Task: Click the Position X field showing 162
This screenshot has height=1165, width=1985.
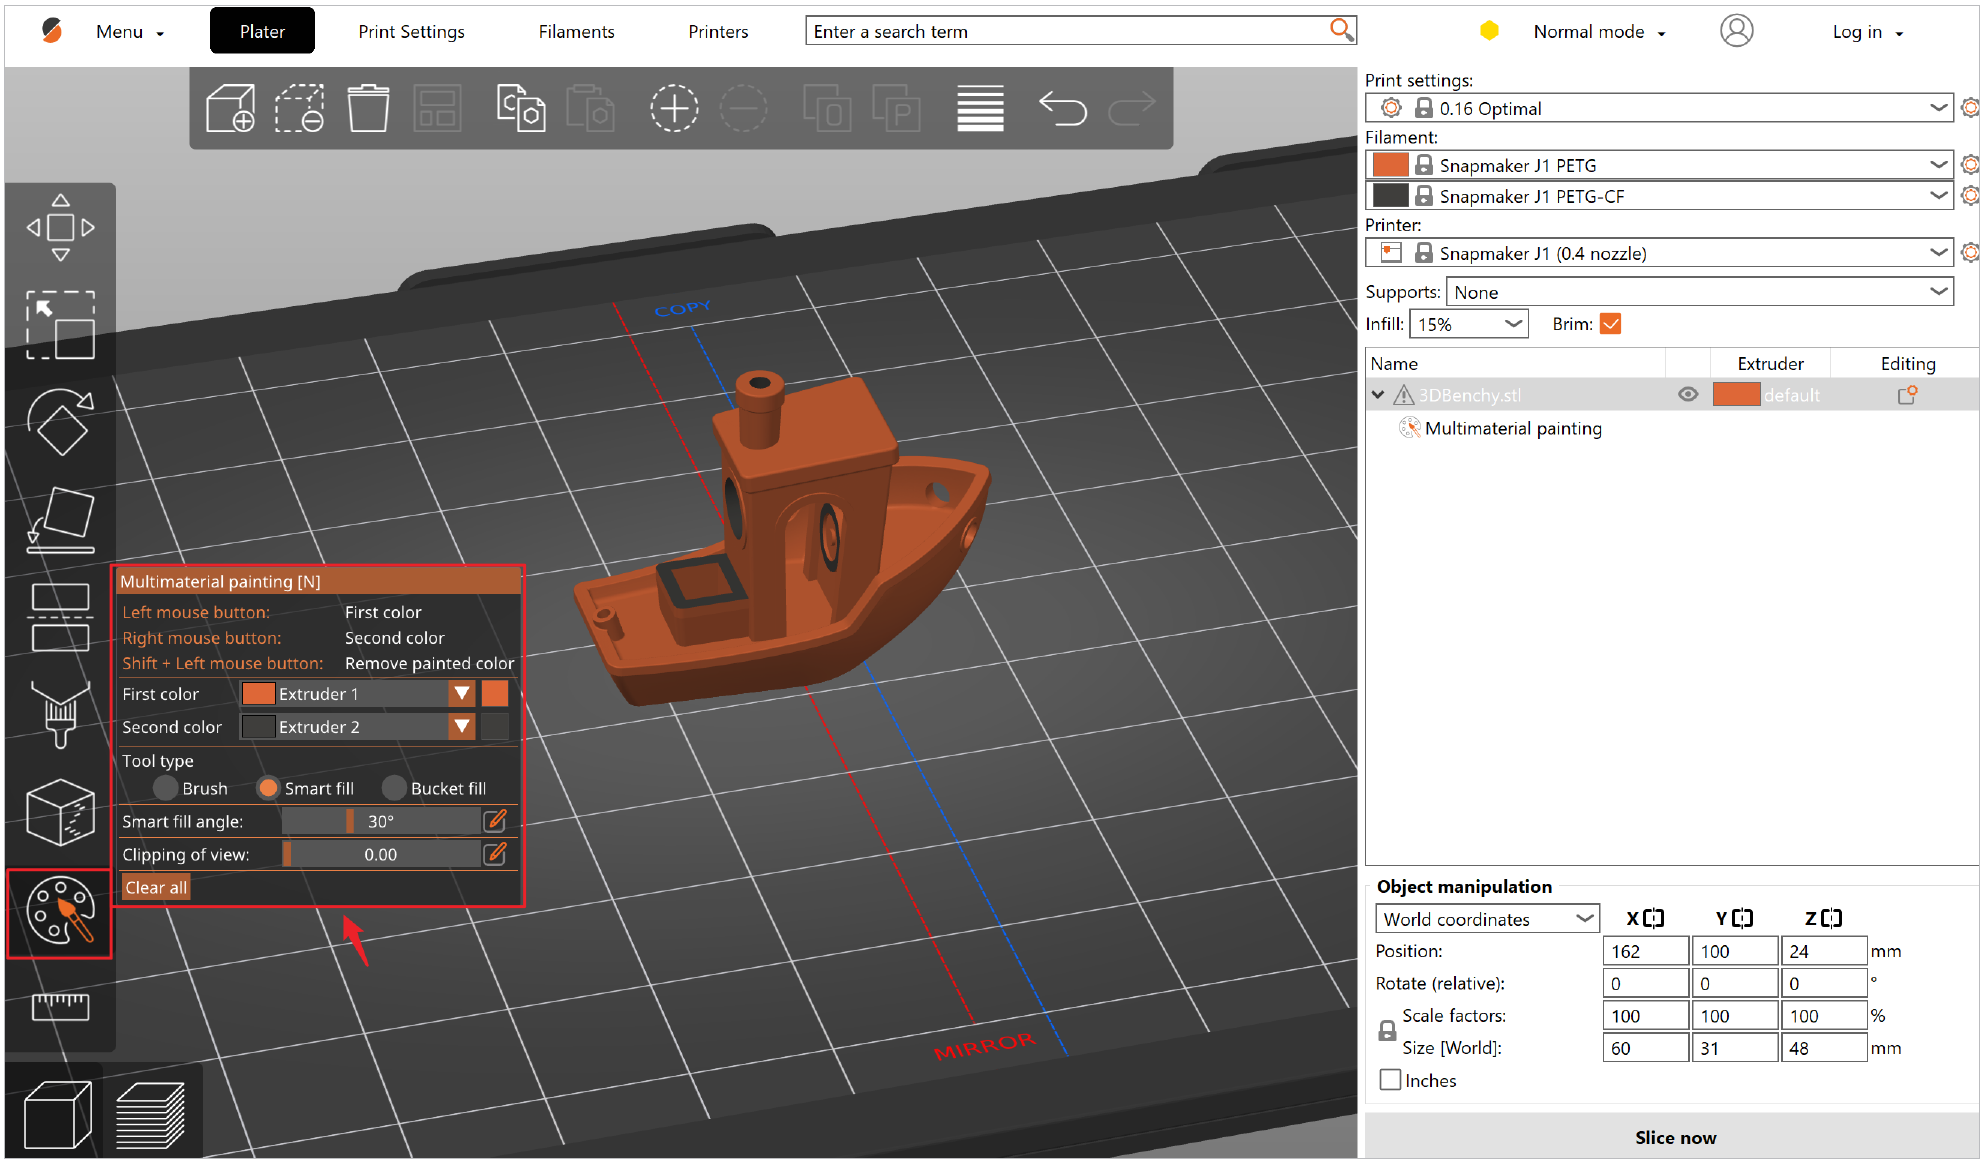Action: 1645,951
